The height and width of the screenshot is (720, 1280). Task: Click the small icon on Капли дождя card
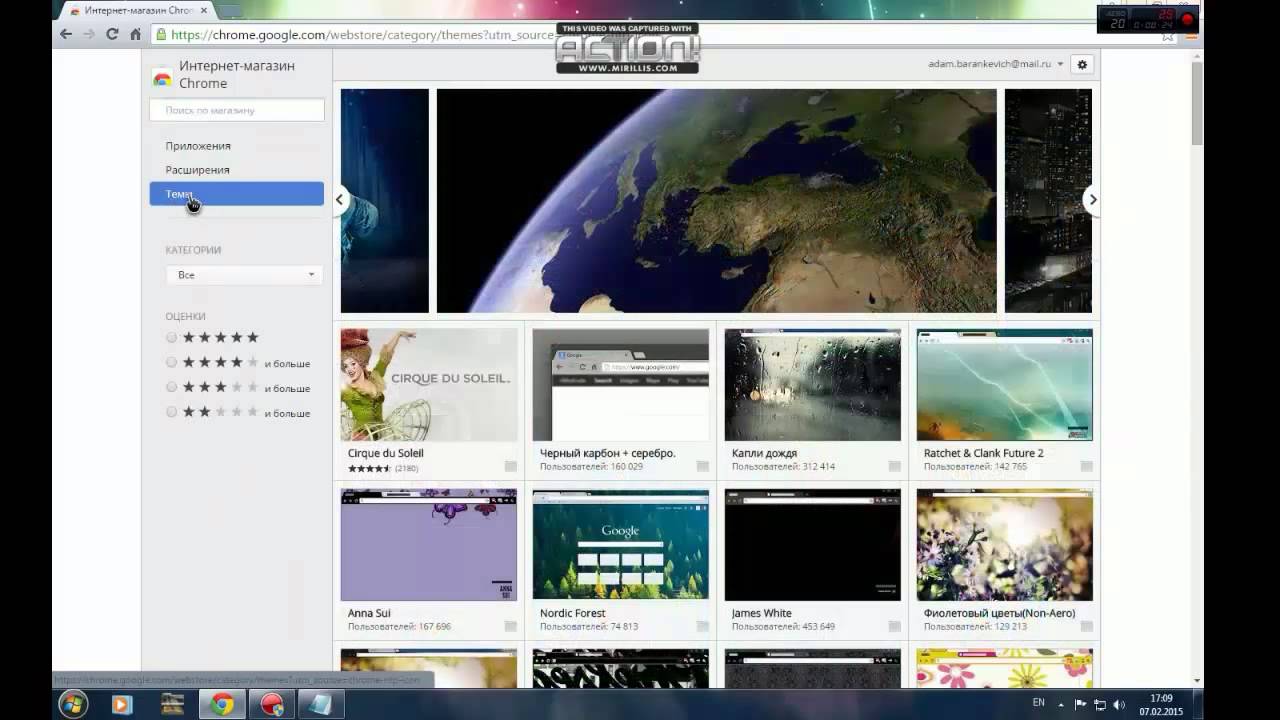click(895, 467)
